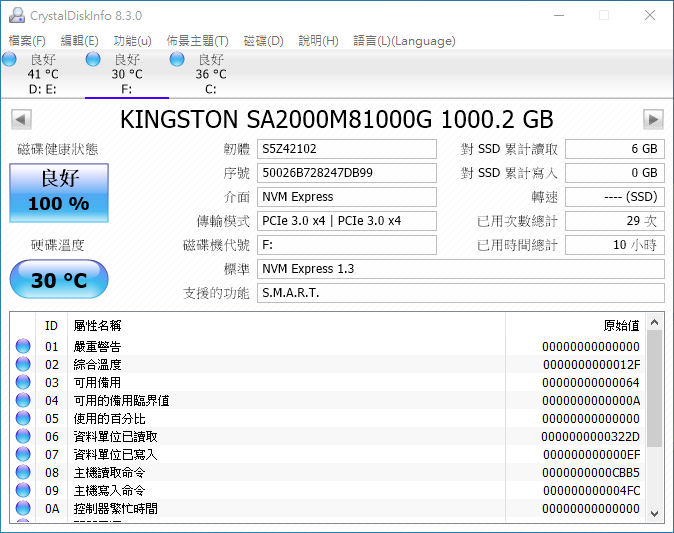Click the supported features field S.M.A.R.T.

click(461, 293)
